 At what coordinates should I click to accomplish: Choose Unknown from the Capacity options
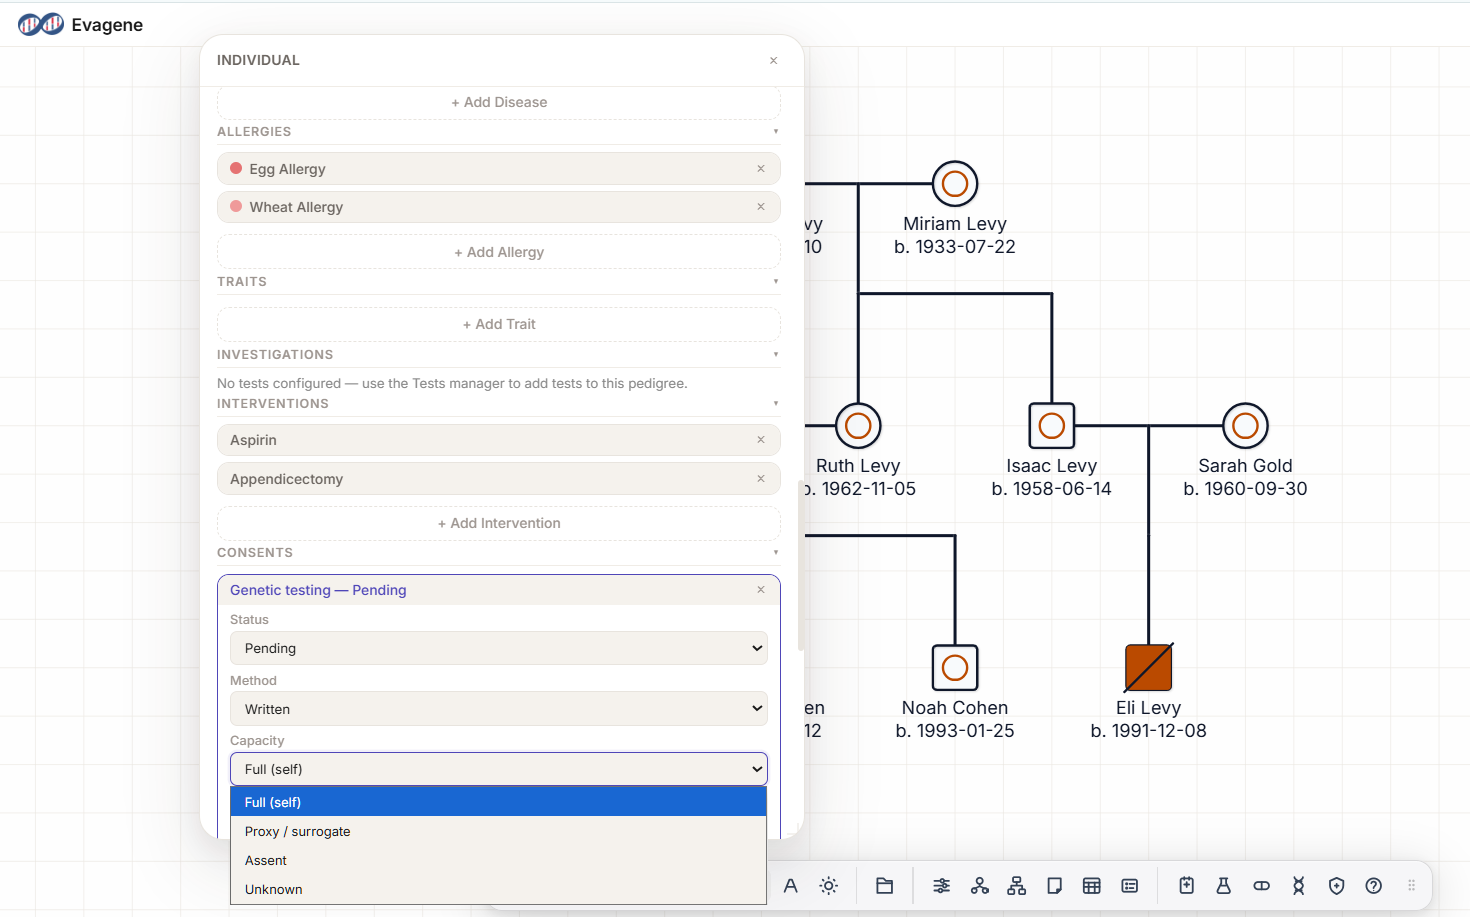click(273, 889)
